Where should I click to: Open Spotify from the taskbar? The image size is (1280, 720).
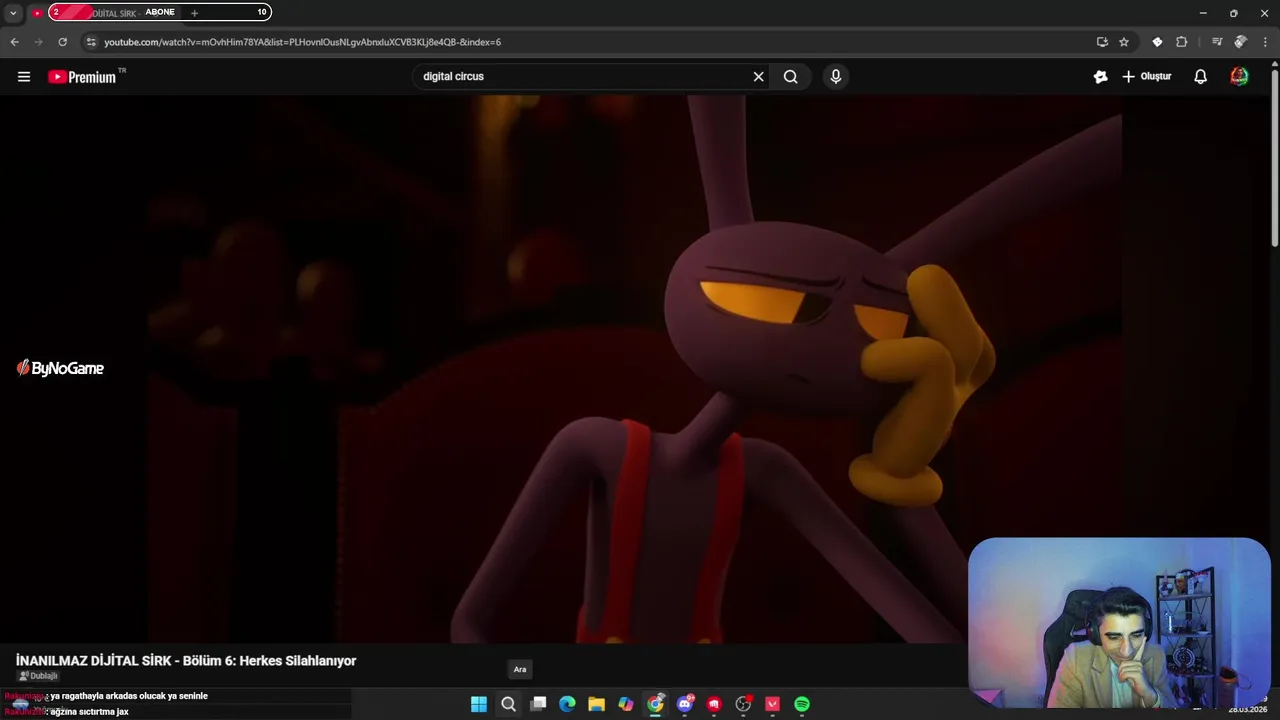802,704
